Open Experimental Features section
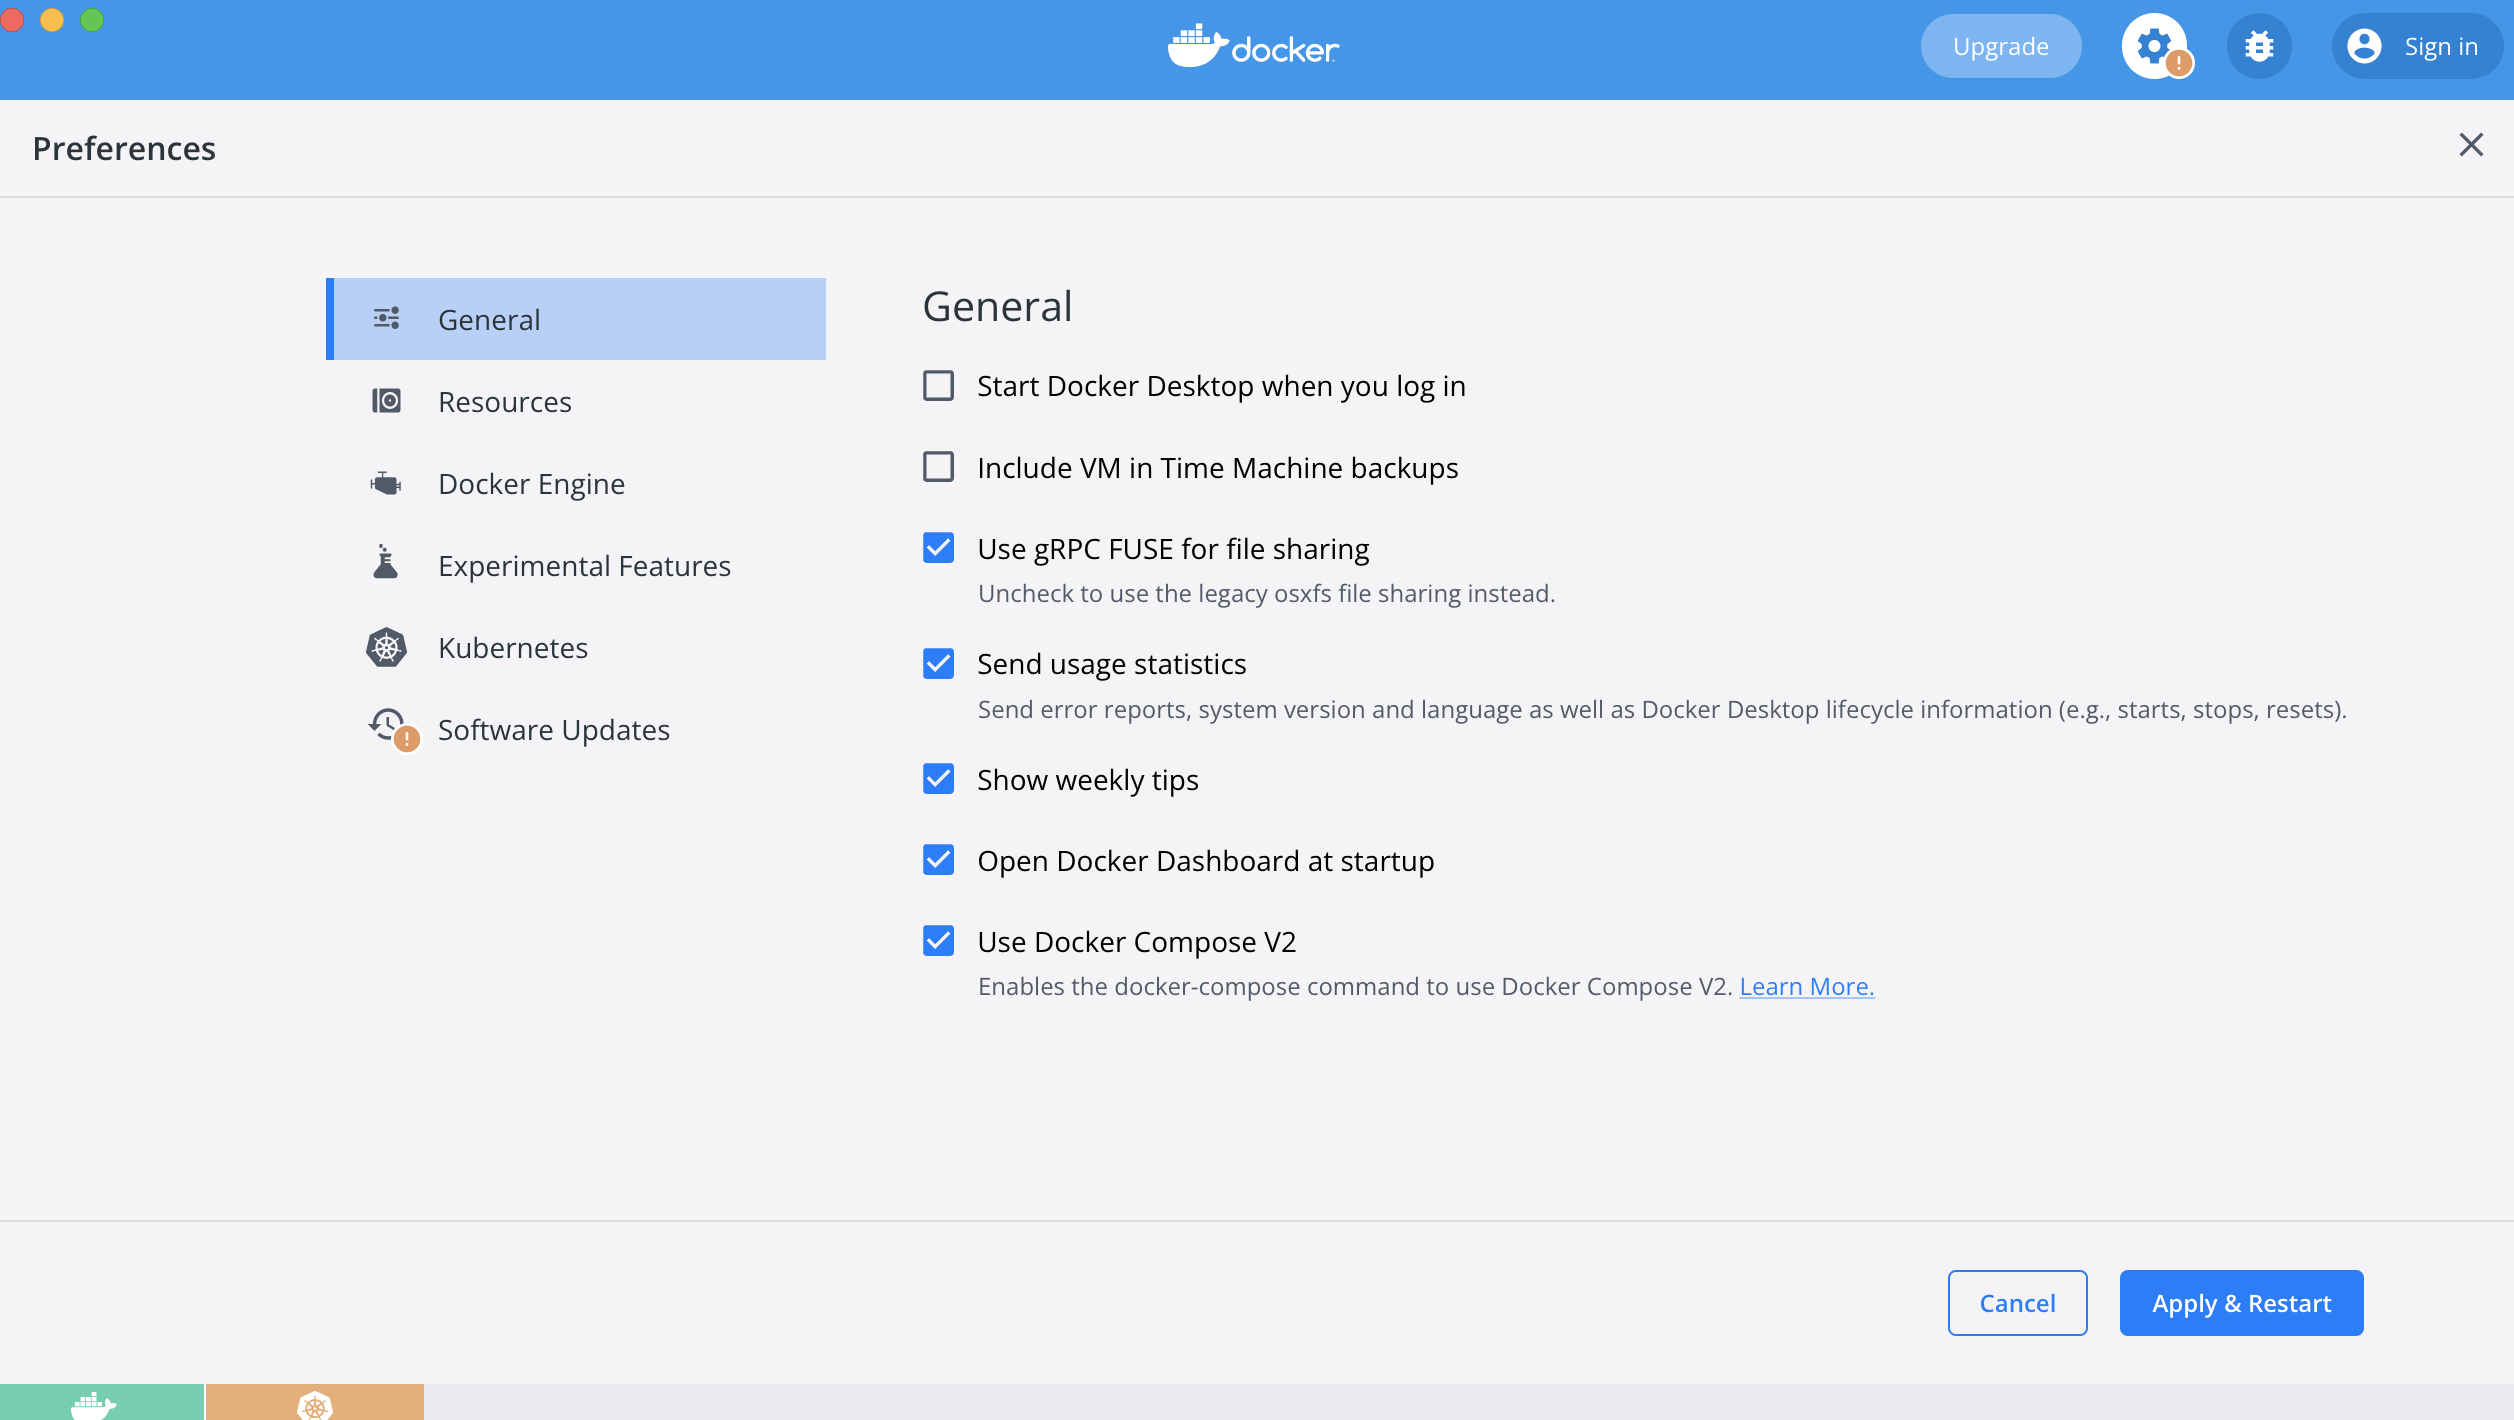Viewport: 2514px width, 1420px height. coord(584,565)
